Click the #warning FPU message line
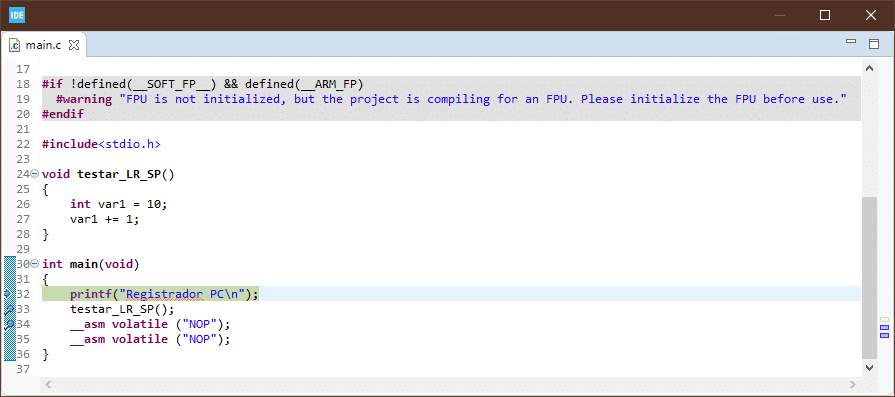Screen dimensions: 895x397 pos(451,99)
